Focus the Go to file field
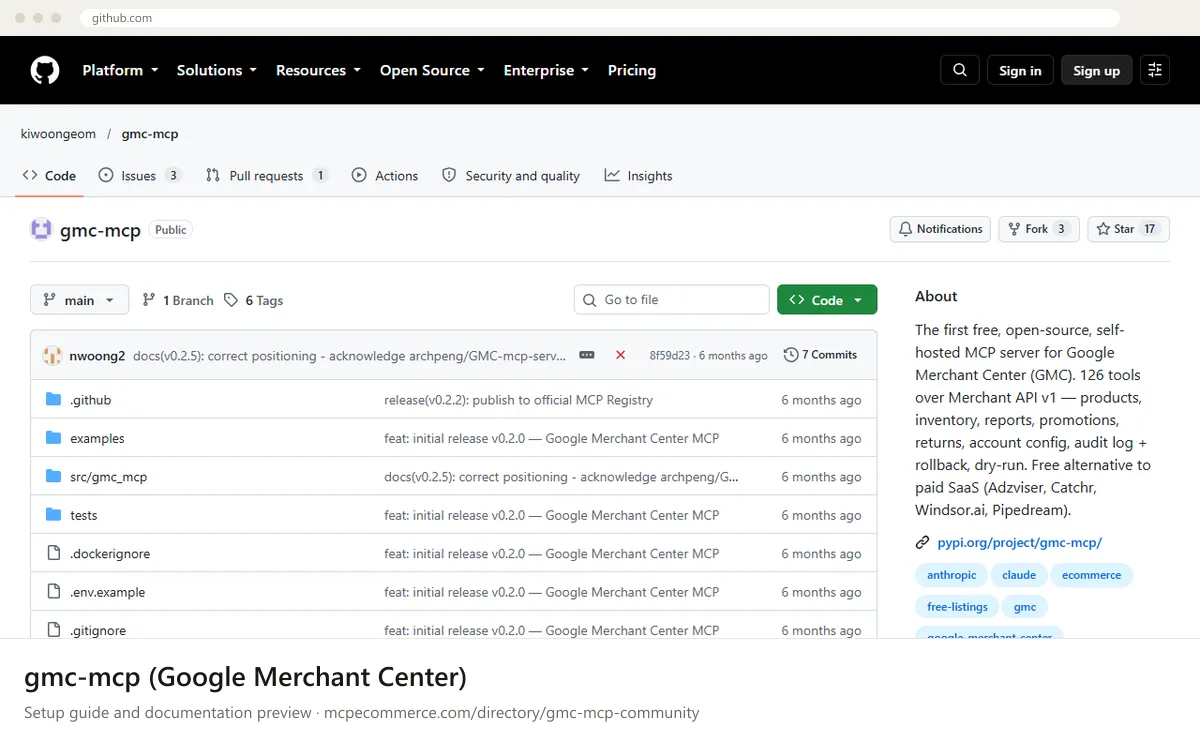Screen dimensions: 1200x750 [672, 300]
